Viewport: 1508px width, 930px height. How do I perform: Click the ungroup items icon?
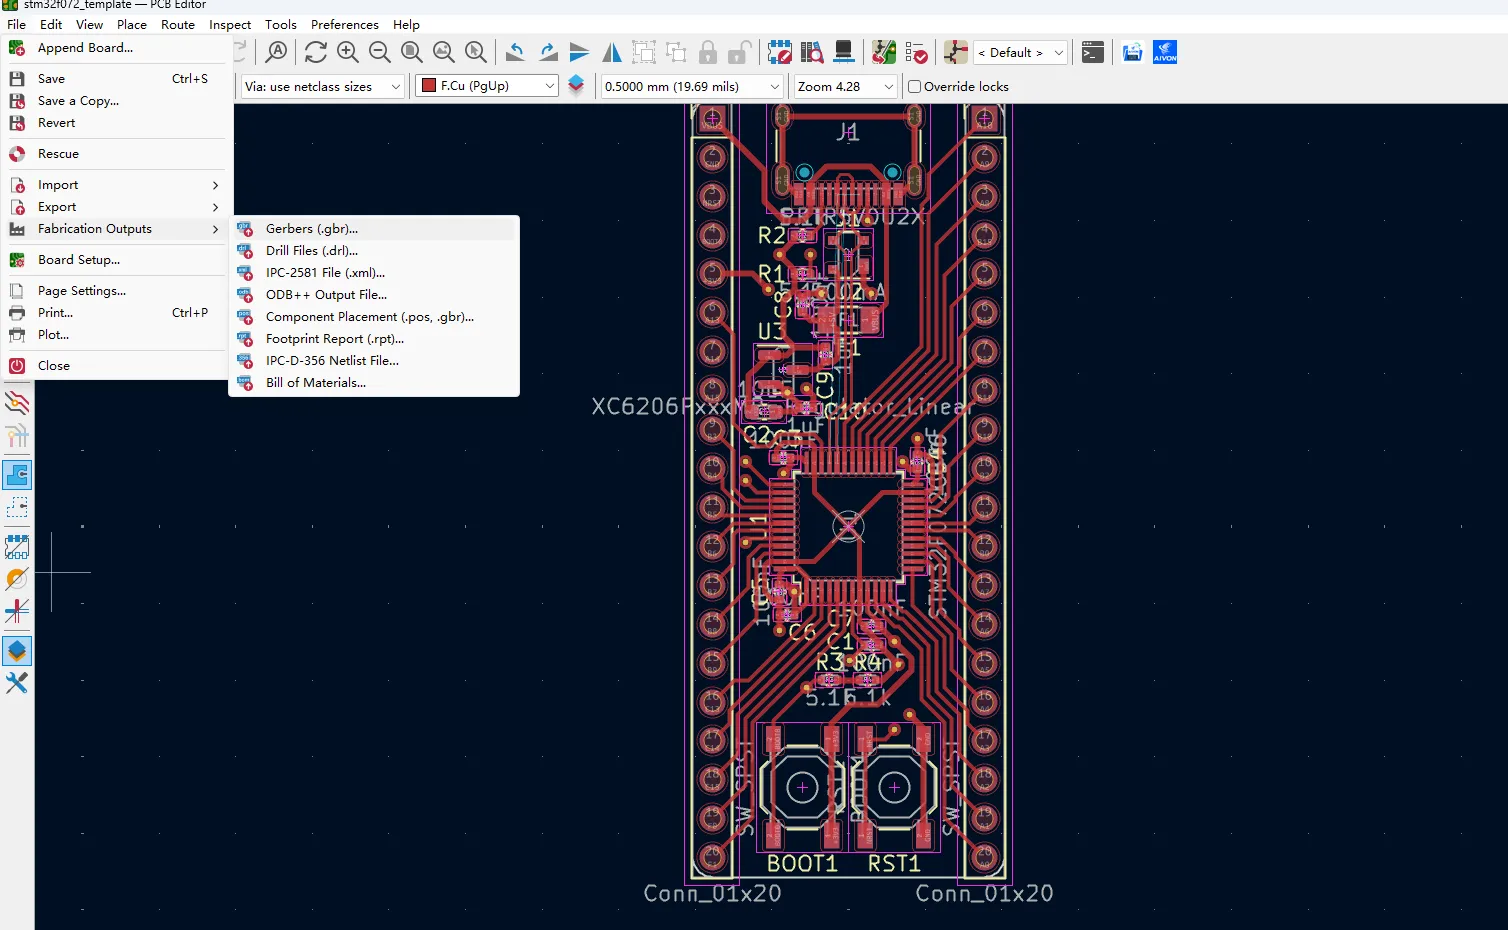coord(676,52)
